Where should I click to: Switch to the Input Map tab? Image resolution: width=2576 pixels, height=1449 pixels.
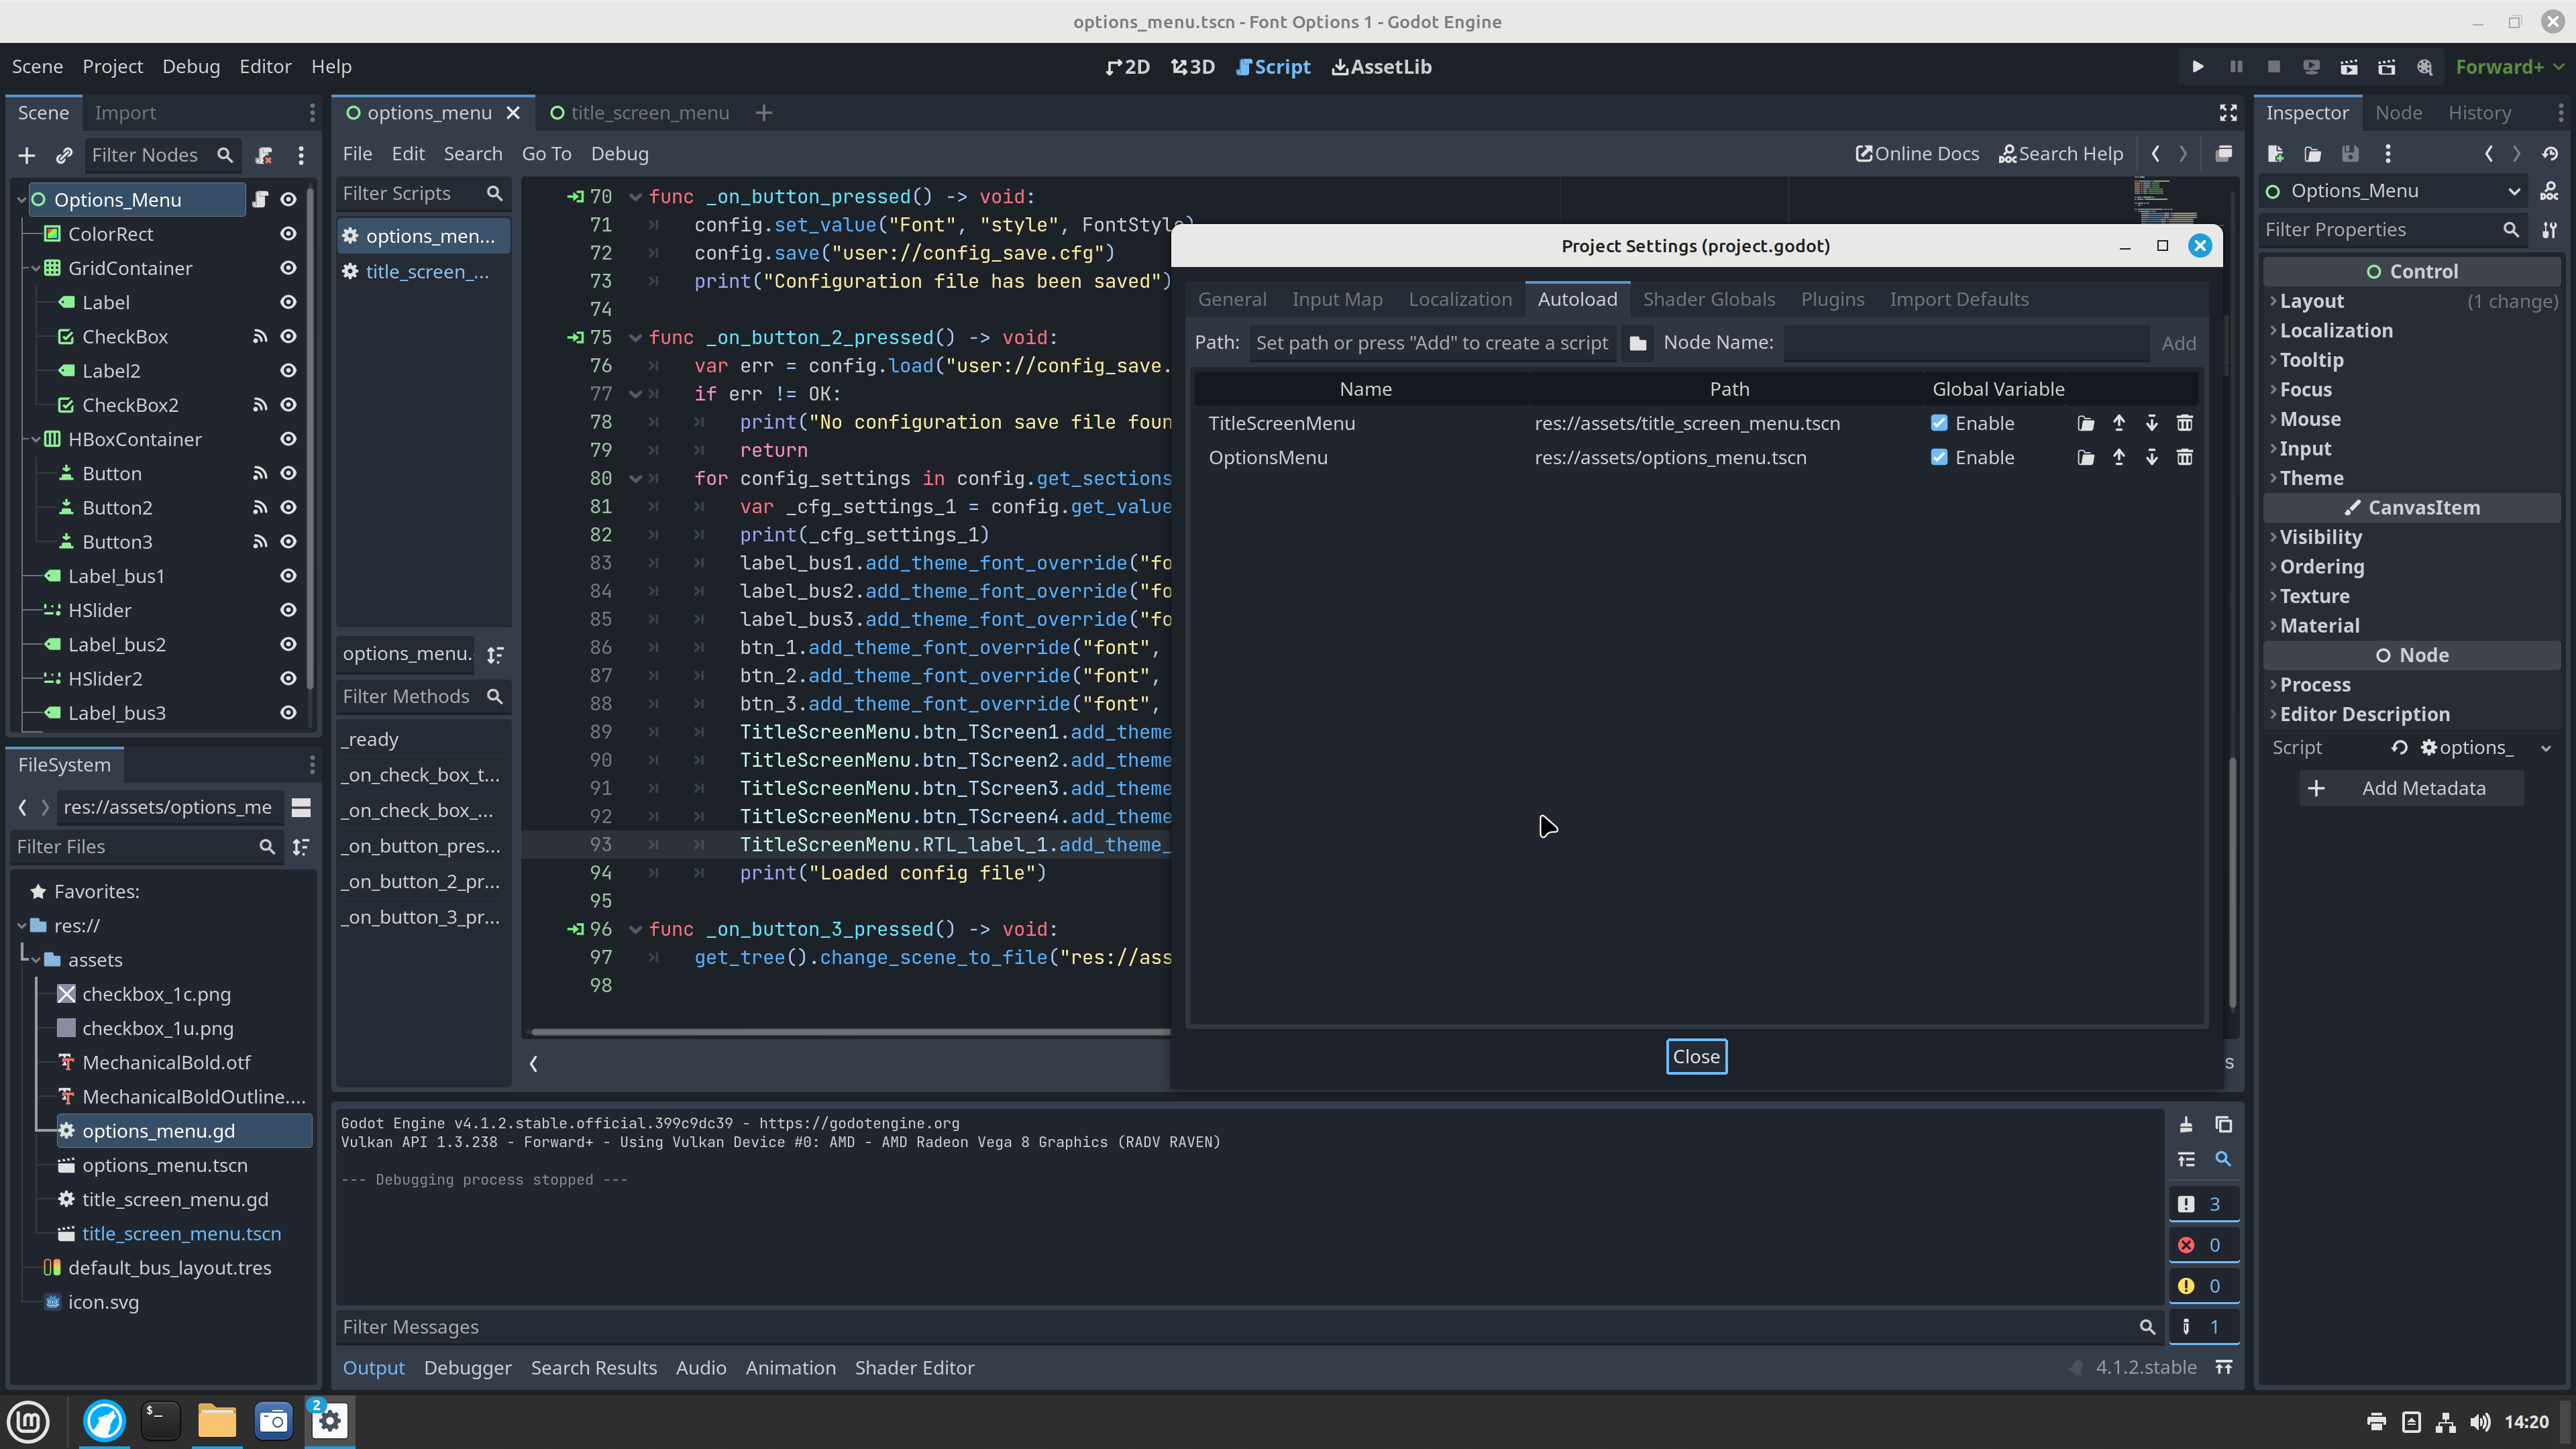click(1337, 299)
